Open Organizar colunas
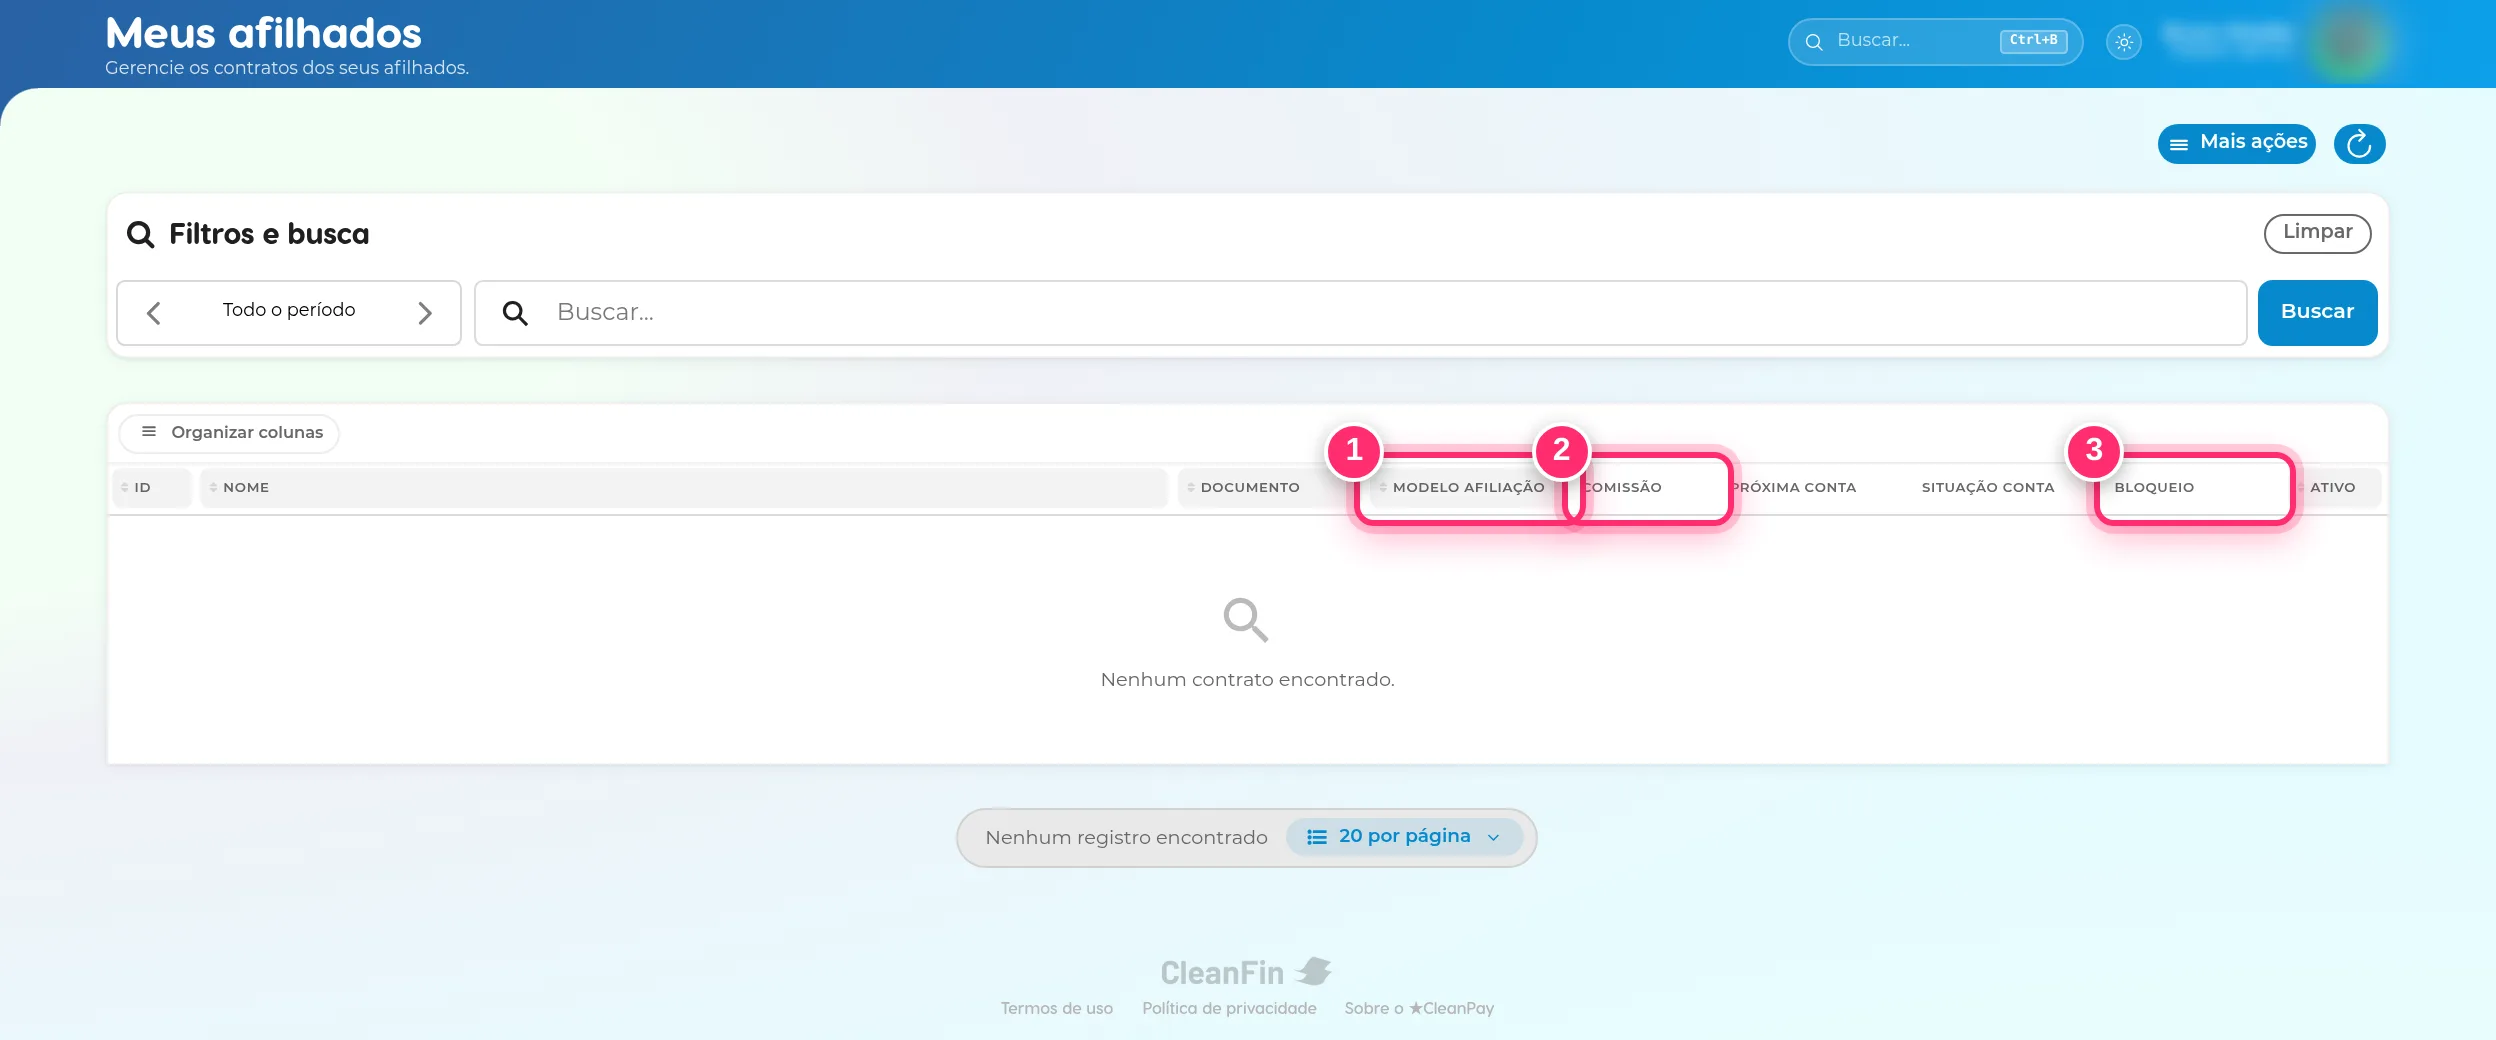 [x=229, y=433]
